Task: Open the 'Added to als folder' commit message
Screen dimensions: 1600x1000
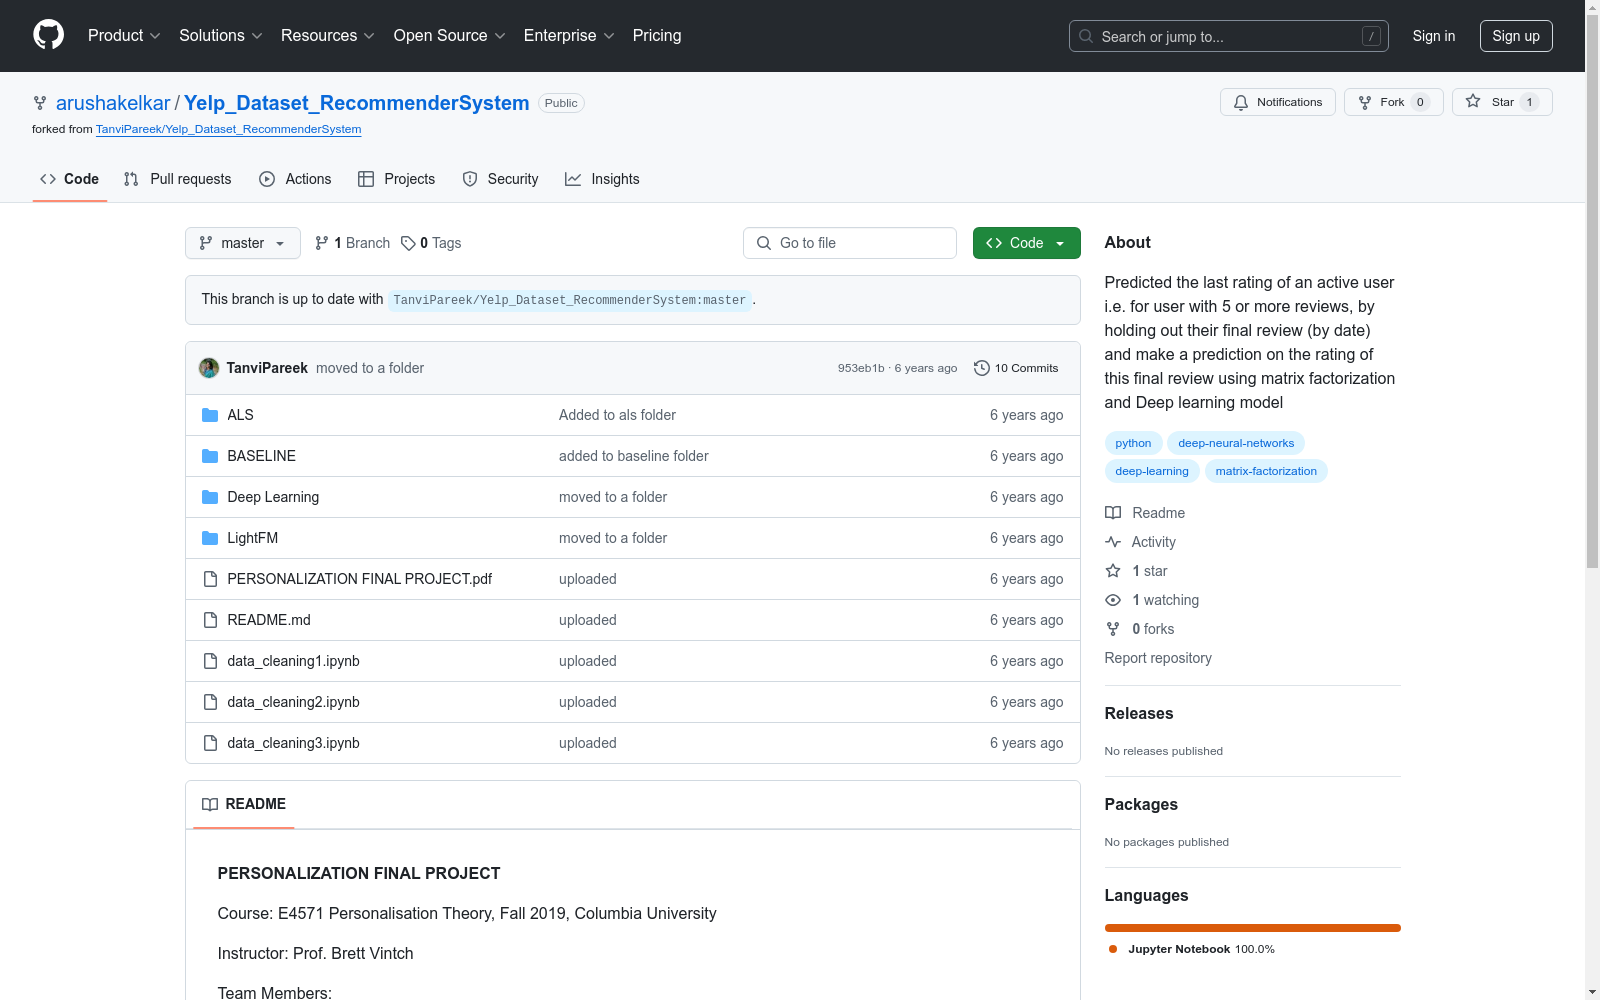Action: pyautogui.click(x=617, y=415)
